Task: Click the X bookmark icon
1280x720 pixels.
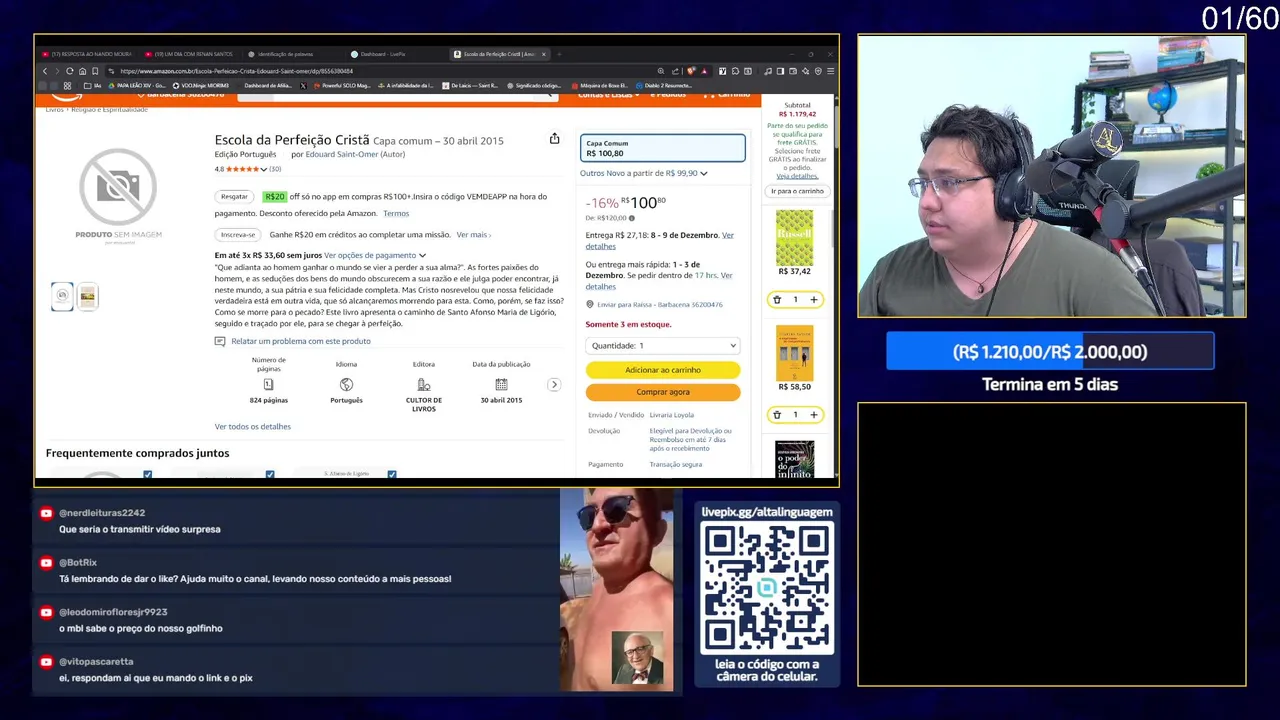Action: [303, 86]
